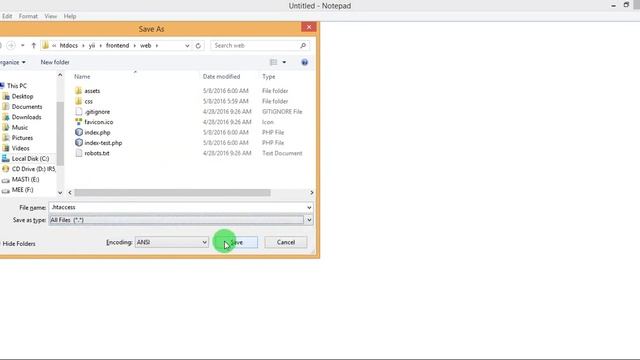This screenshot has height=360, width=640.
Task: Click the Forward navigation arrow
Action: coord(11,45)
